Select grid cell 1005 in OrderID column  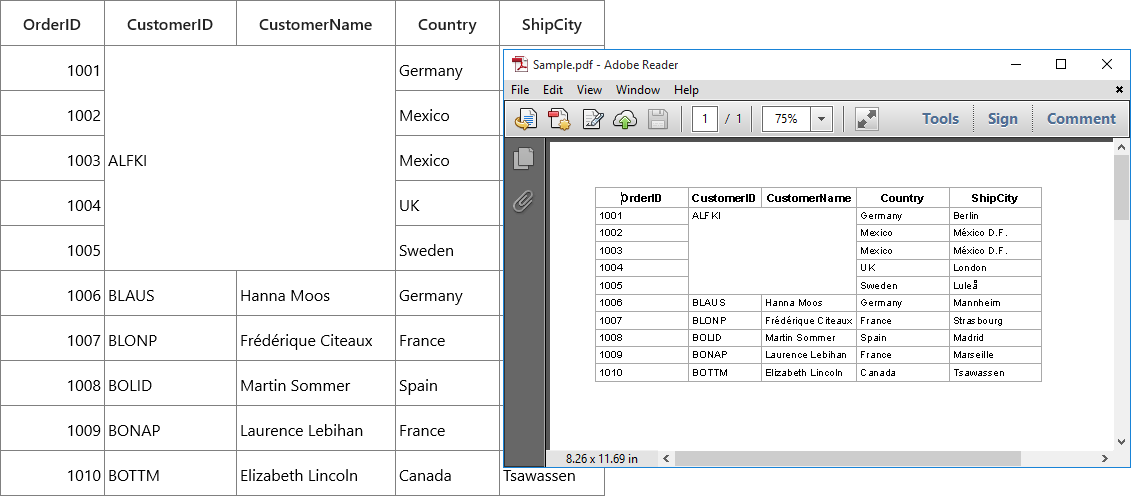click(52, 249)
